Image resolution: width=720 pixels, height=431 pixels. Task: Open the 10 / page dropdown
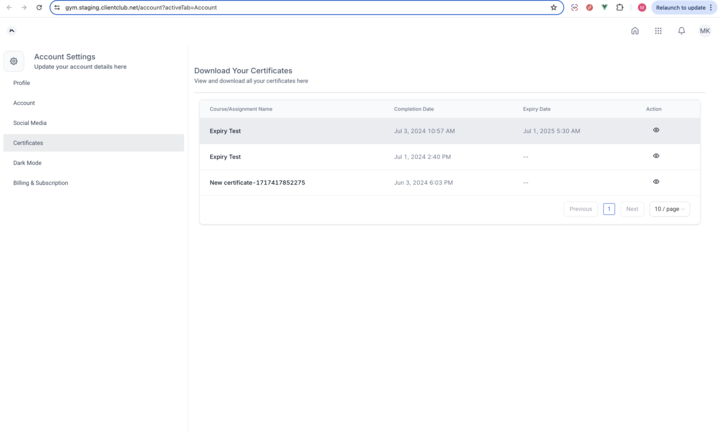669,209
